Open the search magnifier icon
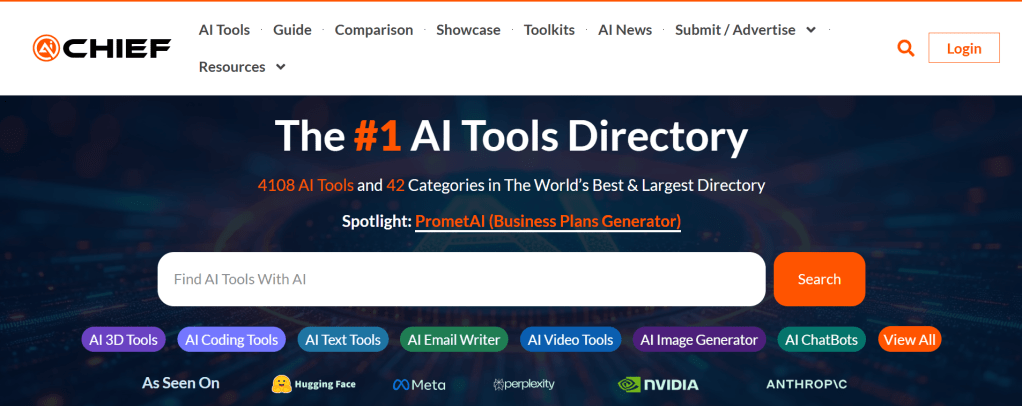The height and width of the screenshot is (406, 1022). point(905,48)
